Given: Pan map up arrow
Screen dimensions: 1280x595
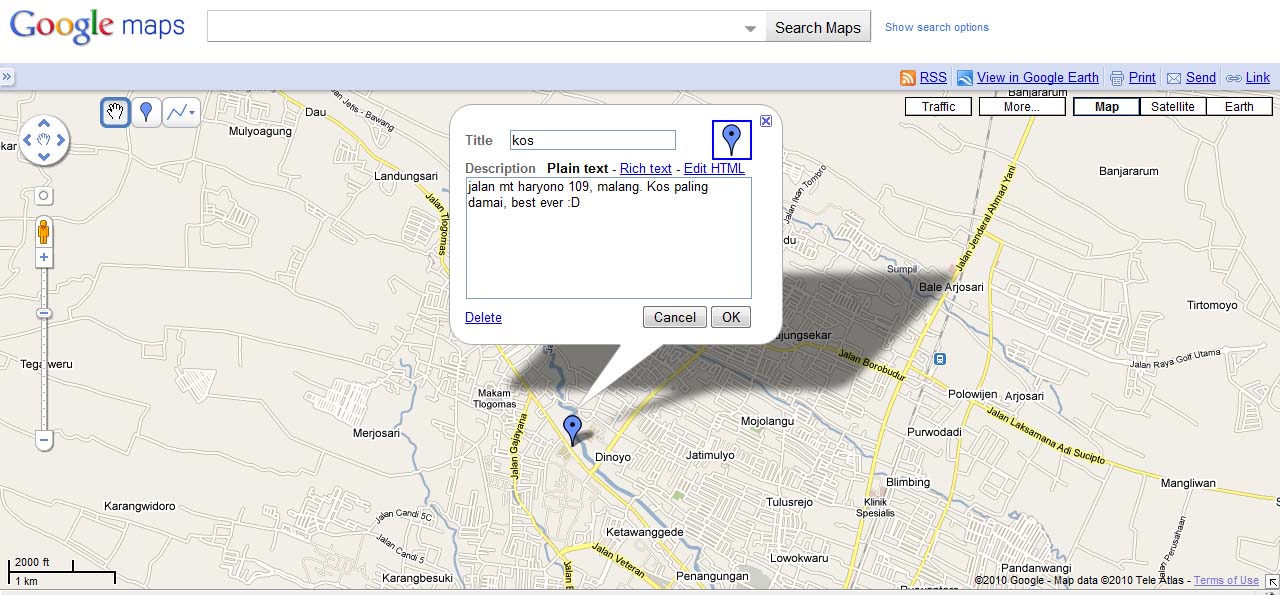Looking at the screenshot, I should [x=44, y=124].
